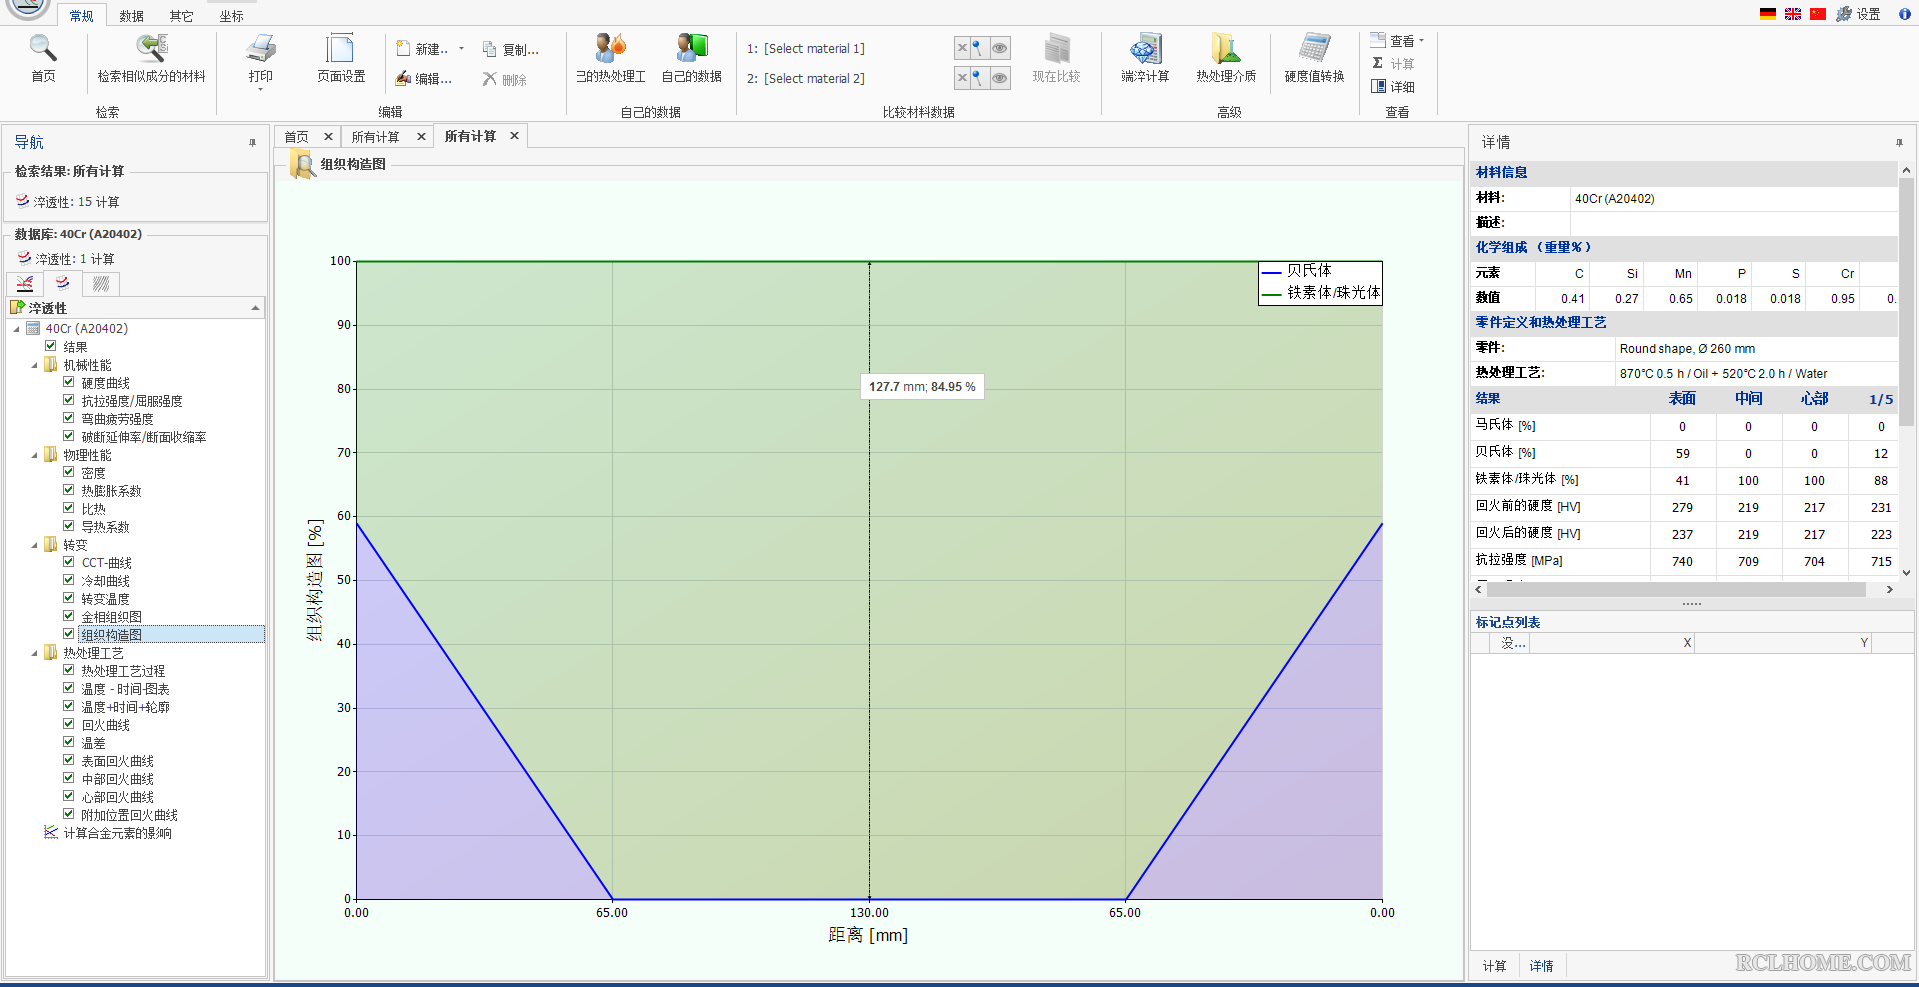Select the first chart-type icon tab in navigation
Screen dimensions: 1919x987
tap(25, 284)
